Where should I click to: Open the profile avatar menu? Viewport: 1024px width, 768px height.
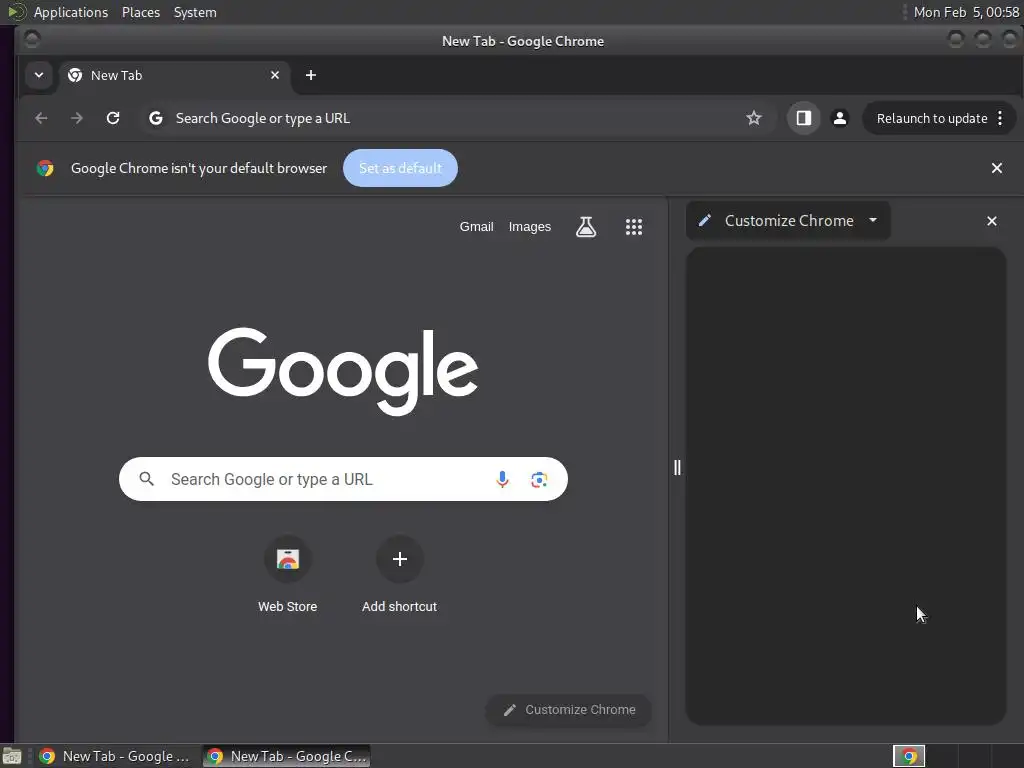pos(840,118)
